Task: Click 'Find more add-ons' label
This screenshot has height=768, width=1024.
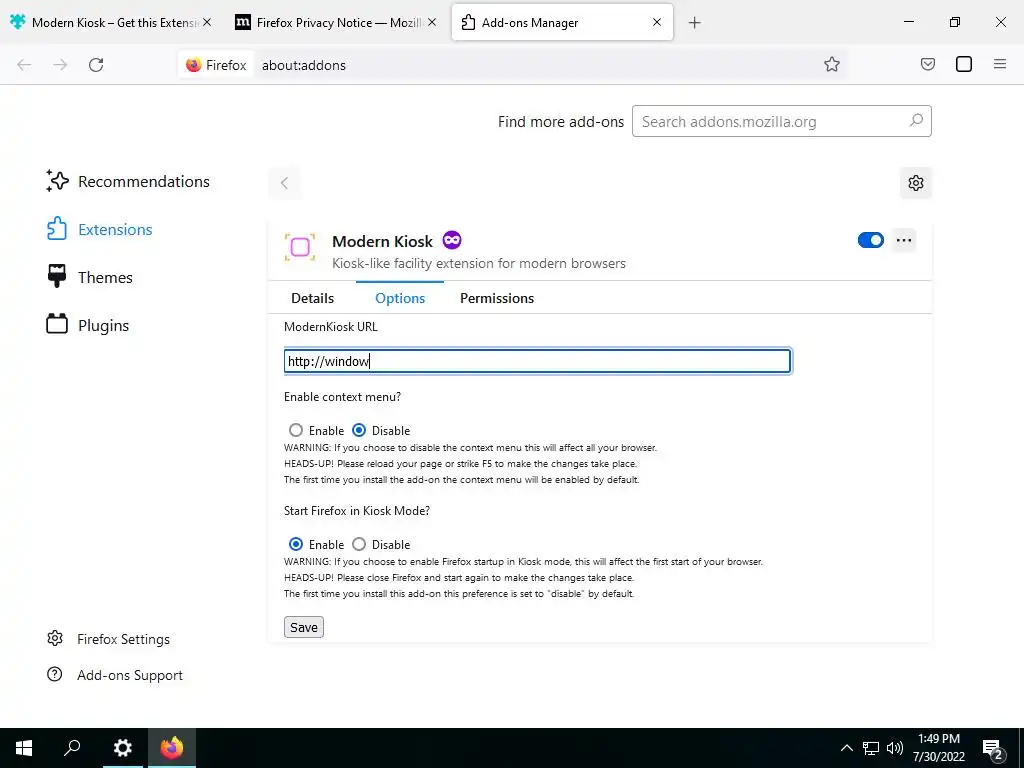Action: 561,121
